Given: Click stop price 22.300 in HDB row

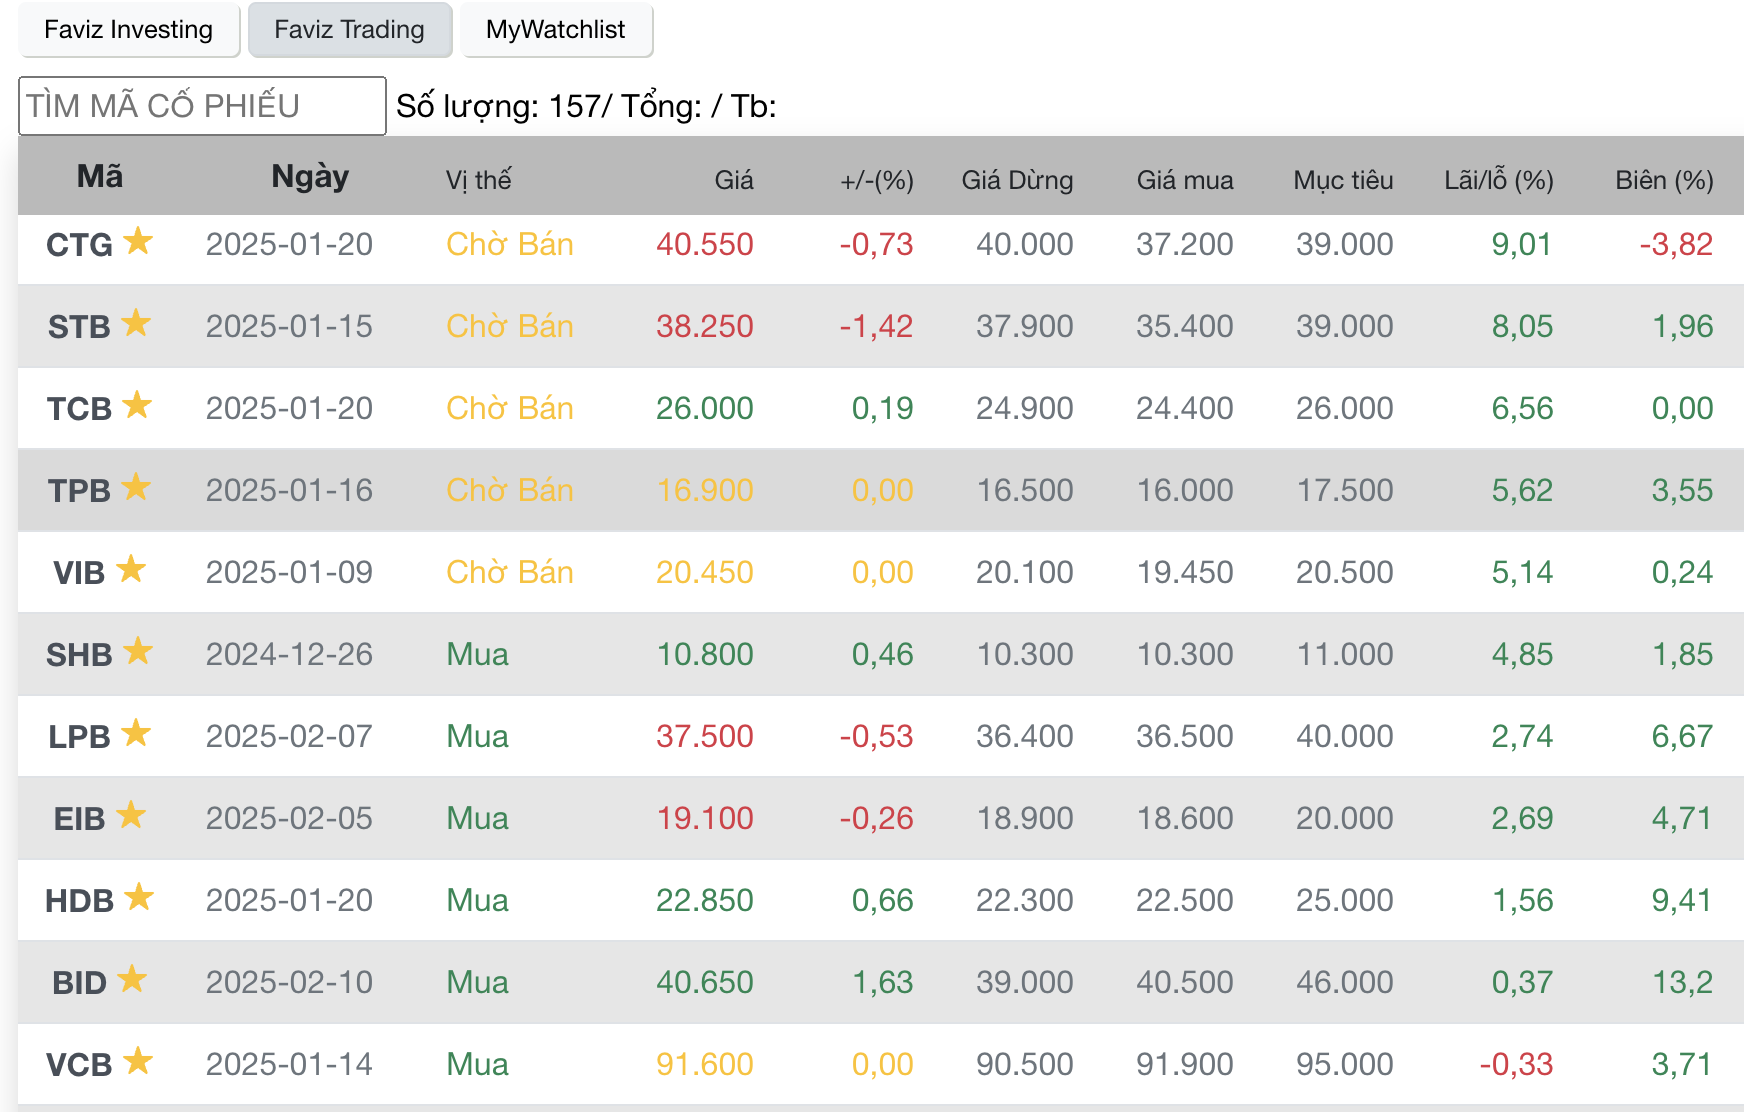Looking at the screenshot, I should point(1025,901).
